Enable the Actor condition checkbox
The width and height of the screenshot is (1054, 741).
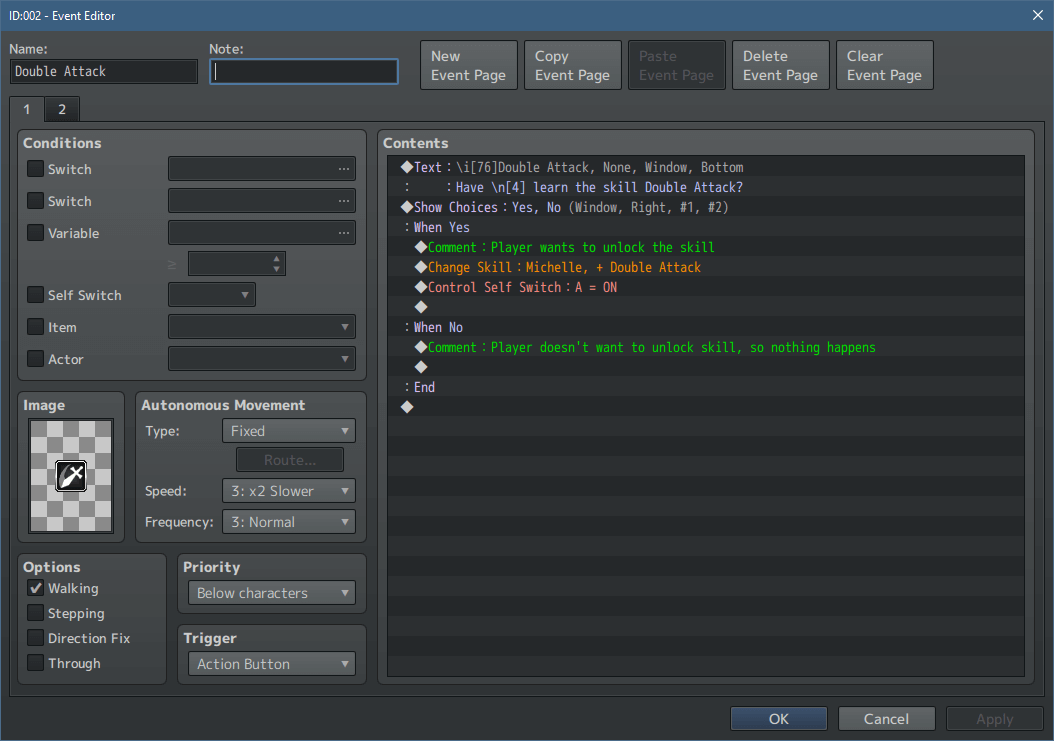pos(35,358)
